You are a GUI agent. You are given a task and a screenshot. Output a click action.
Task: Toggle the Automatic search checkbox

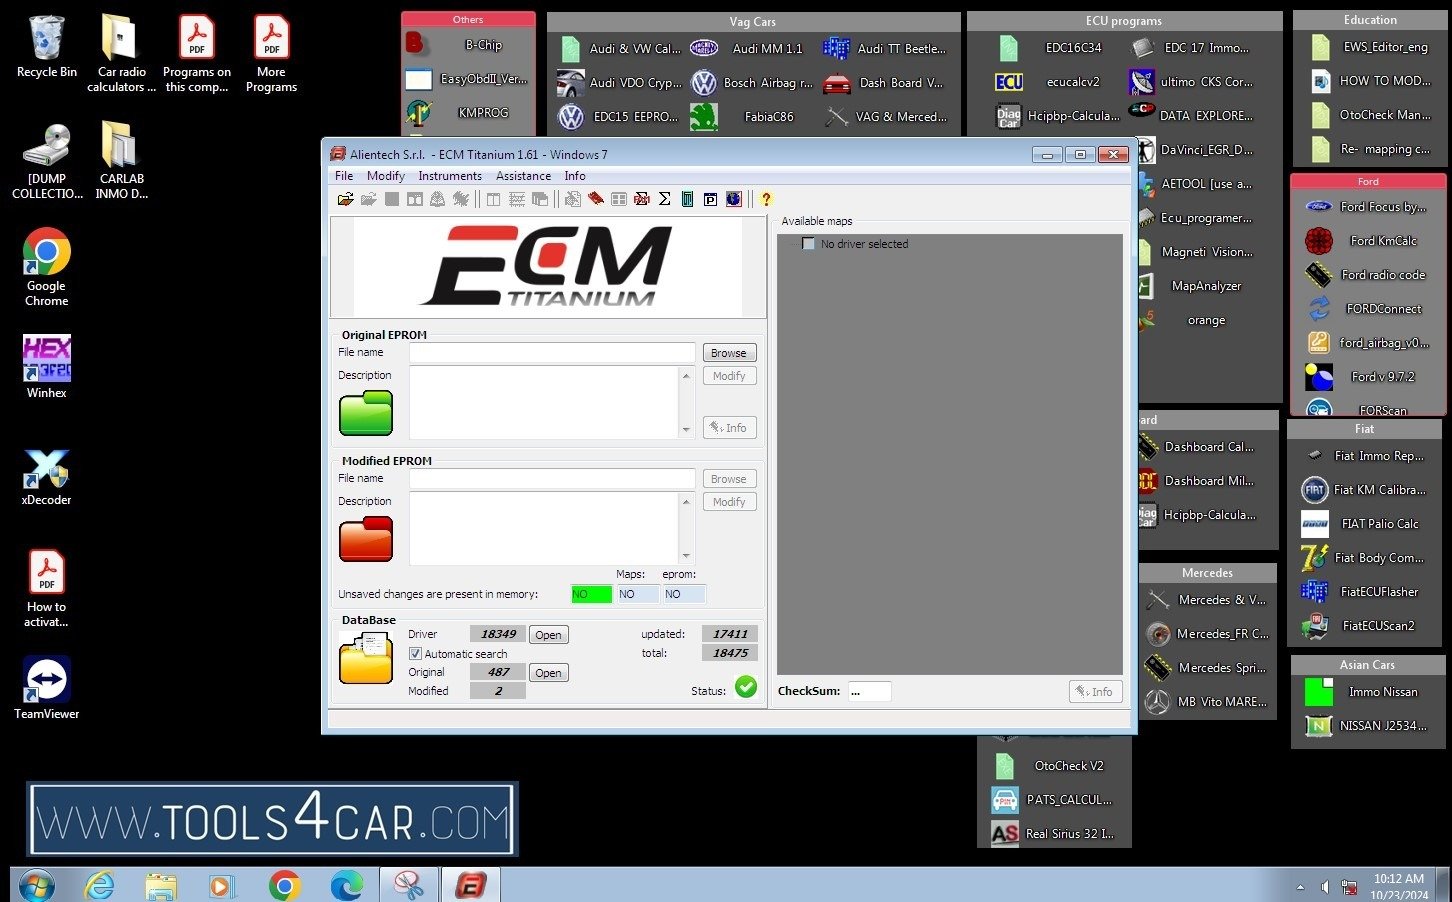415,654
